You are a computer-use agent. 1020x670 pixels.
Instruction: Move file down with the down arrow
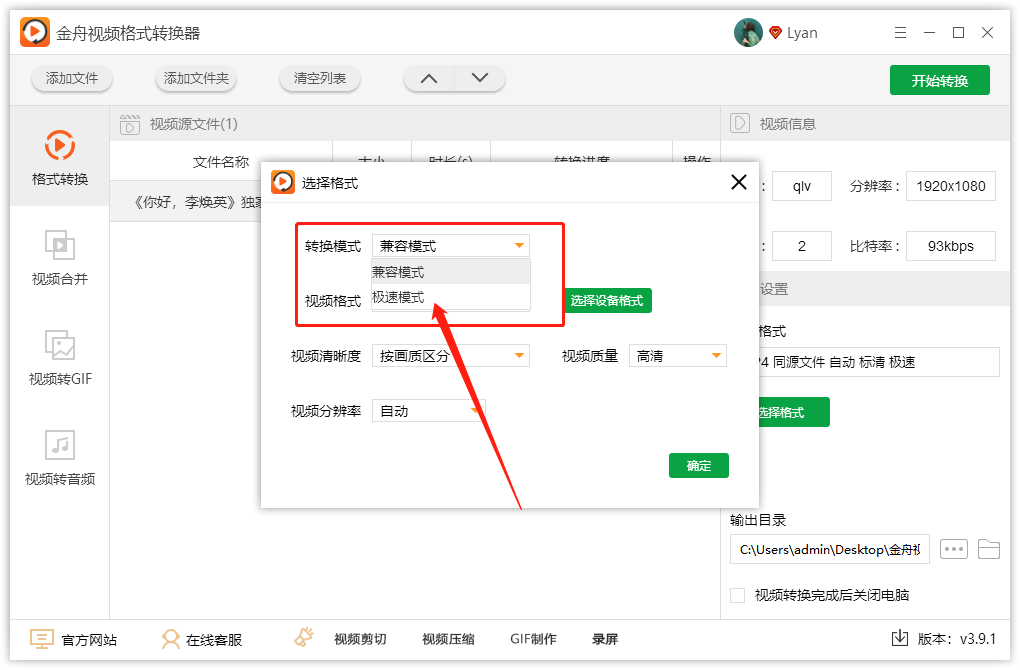(x=480, y=78)
